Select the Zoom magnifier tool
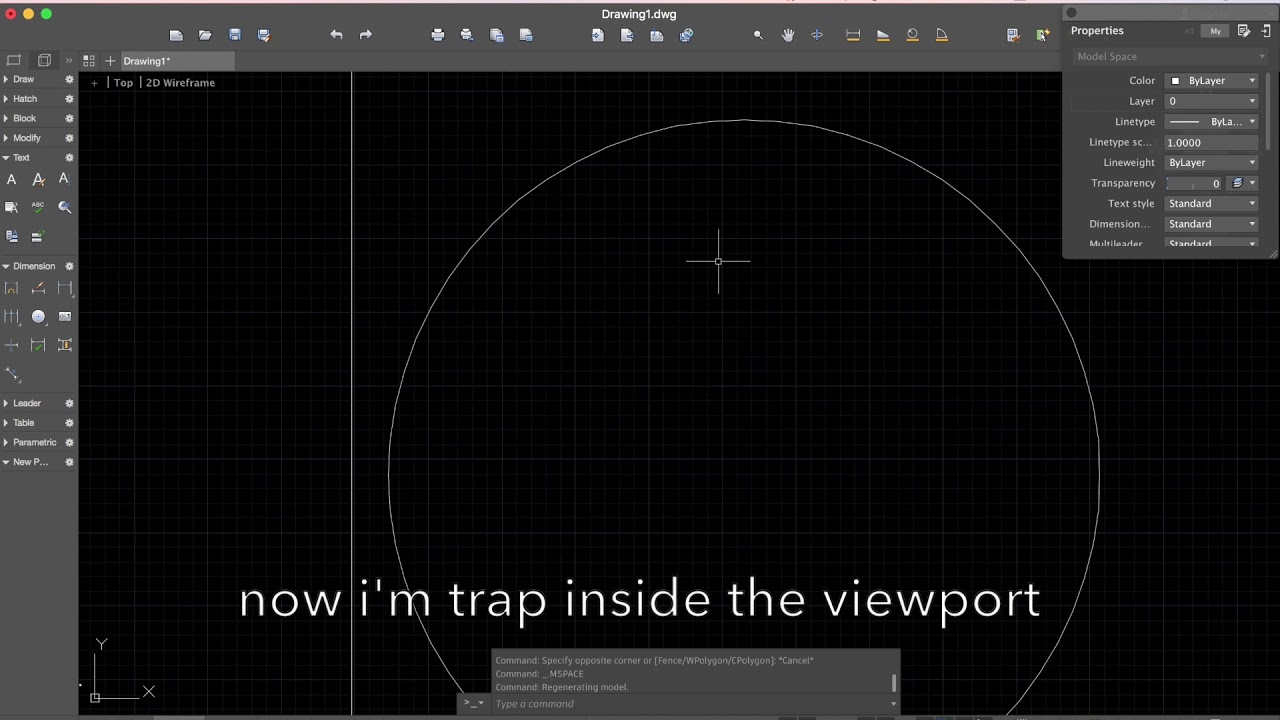Image resolution: width=1280 pixels, height=720 pixels. pyautogui.click(x=758, y=35)
